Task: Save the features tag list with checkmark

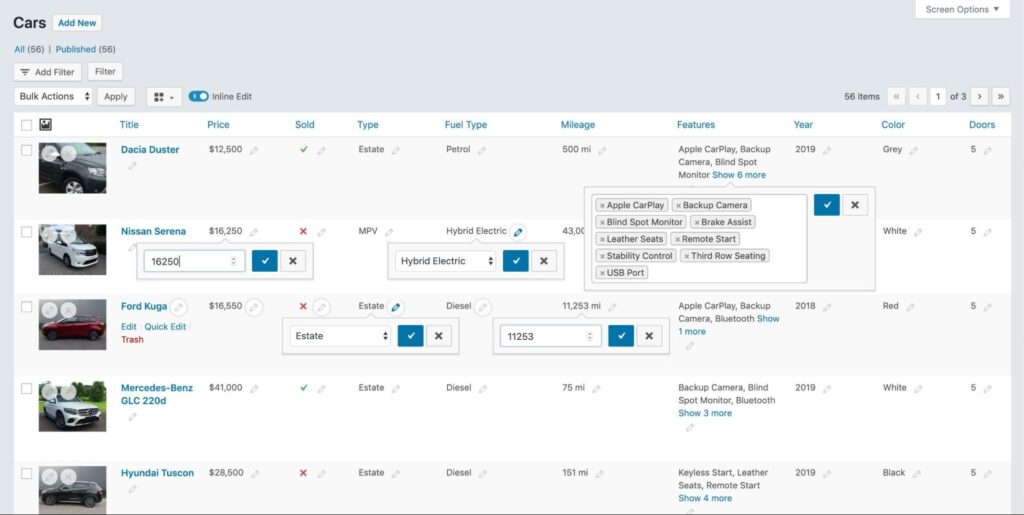Action: pos(826,205)
